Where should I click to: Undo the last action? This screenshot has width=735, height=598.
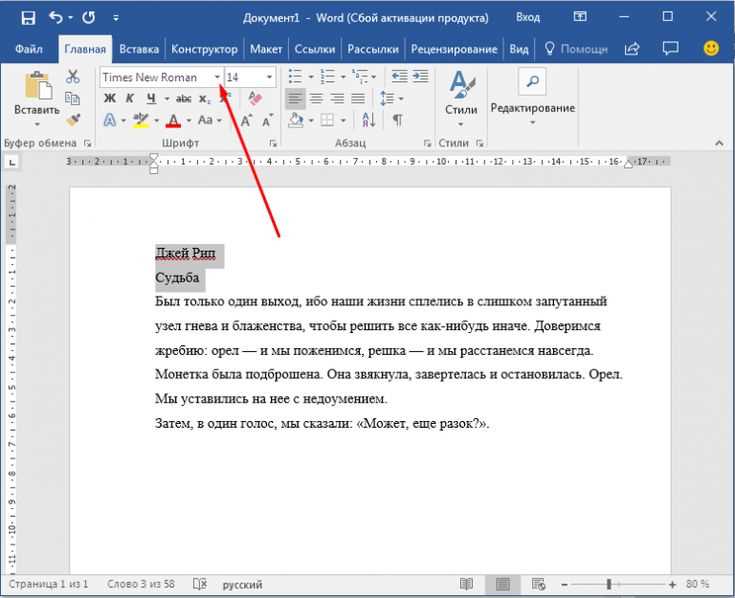point(56,18)
